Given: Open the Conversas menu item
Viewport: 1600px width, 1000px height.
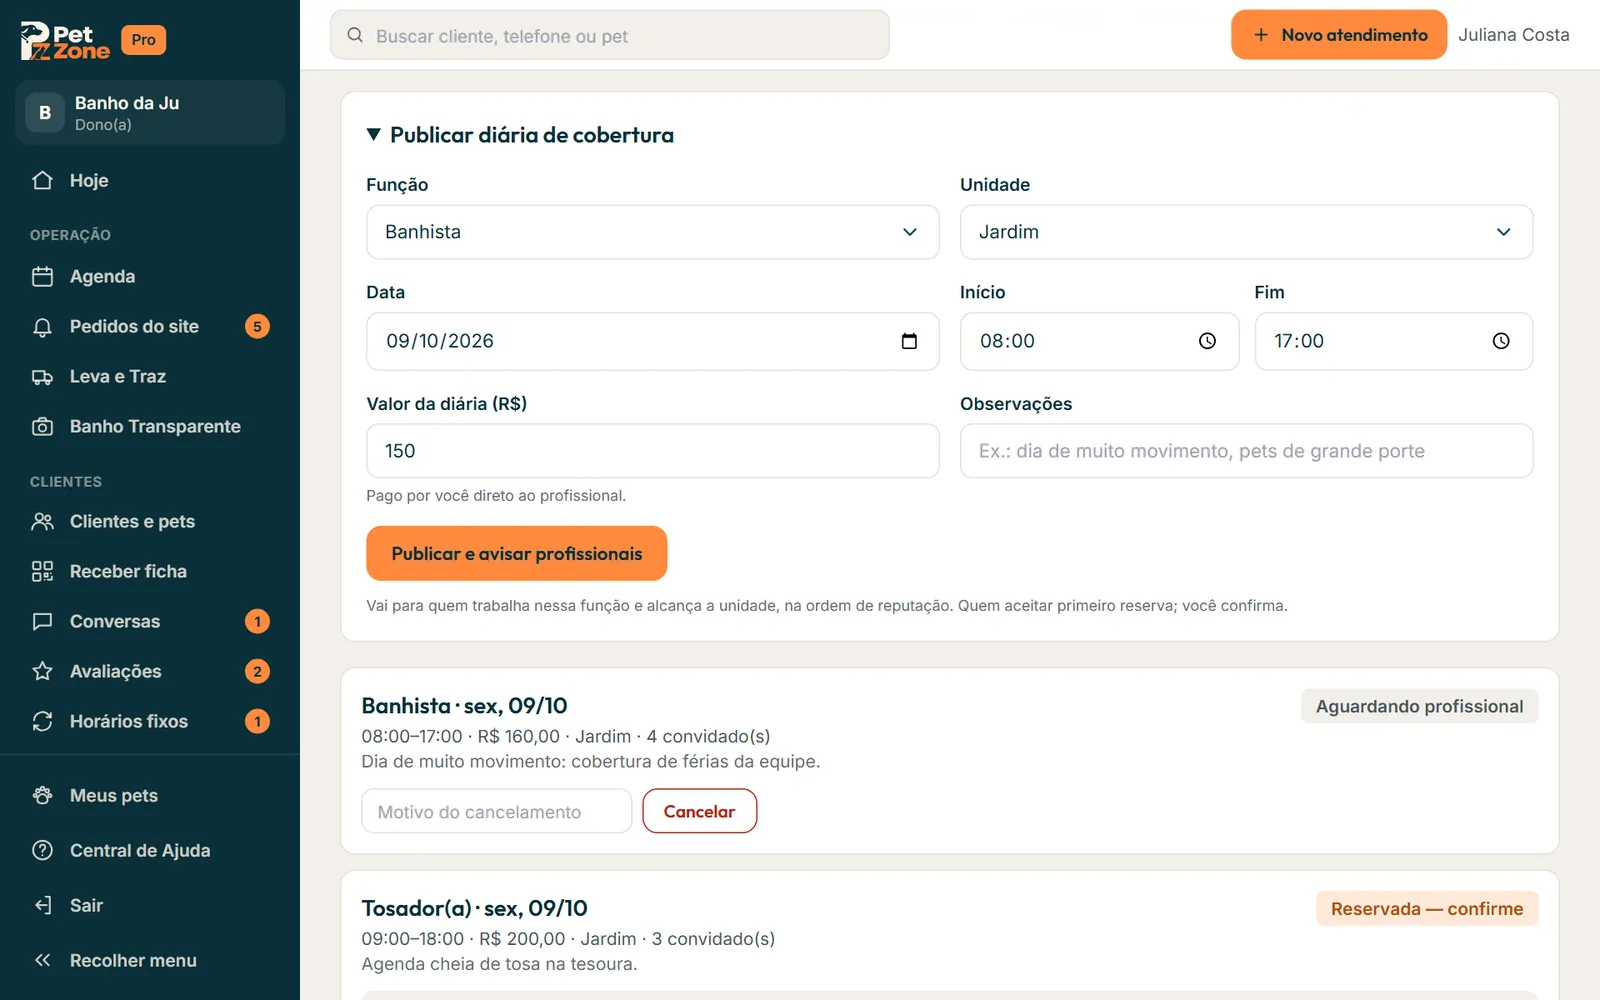Looking at the screenshot, I should click(x=150, y=621).
